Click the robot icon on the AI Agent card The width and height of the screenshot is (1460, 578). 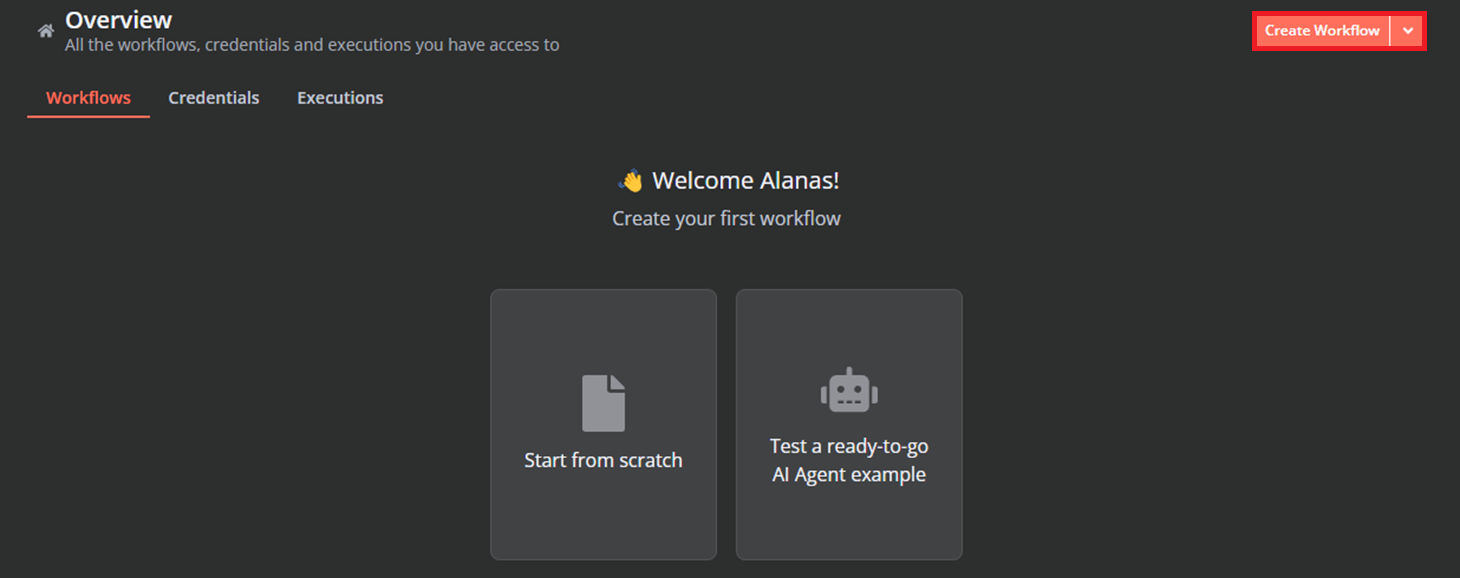tap(848, 390)
